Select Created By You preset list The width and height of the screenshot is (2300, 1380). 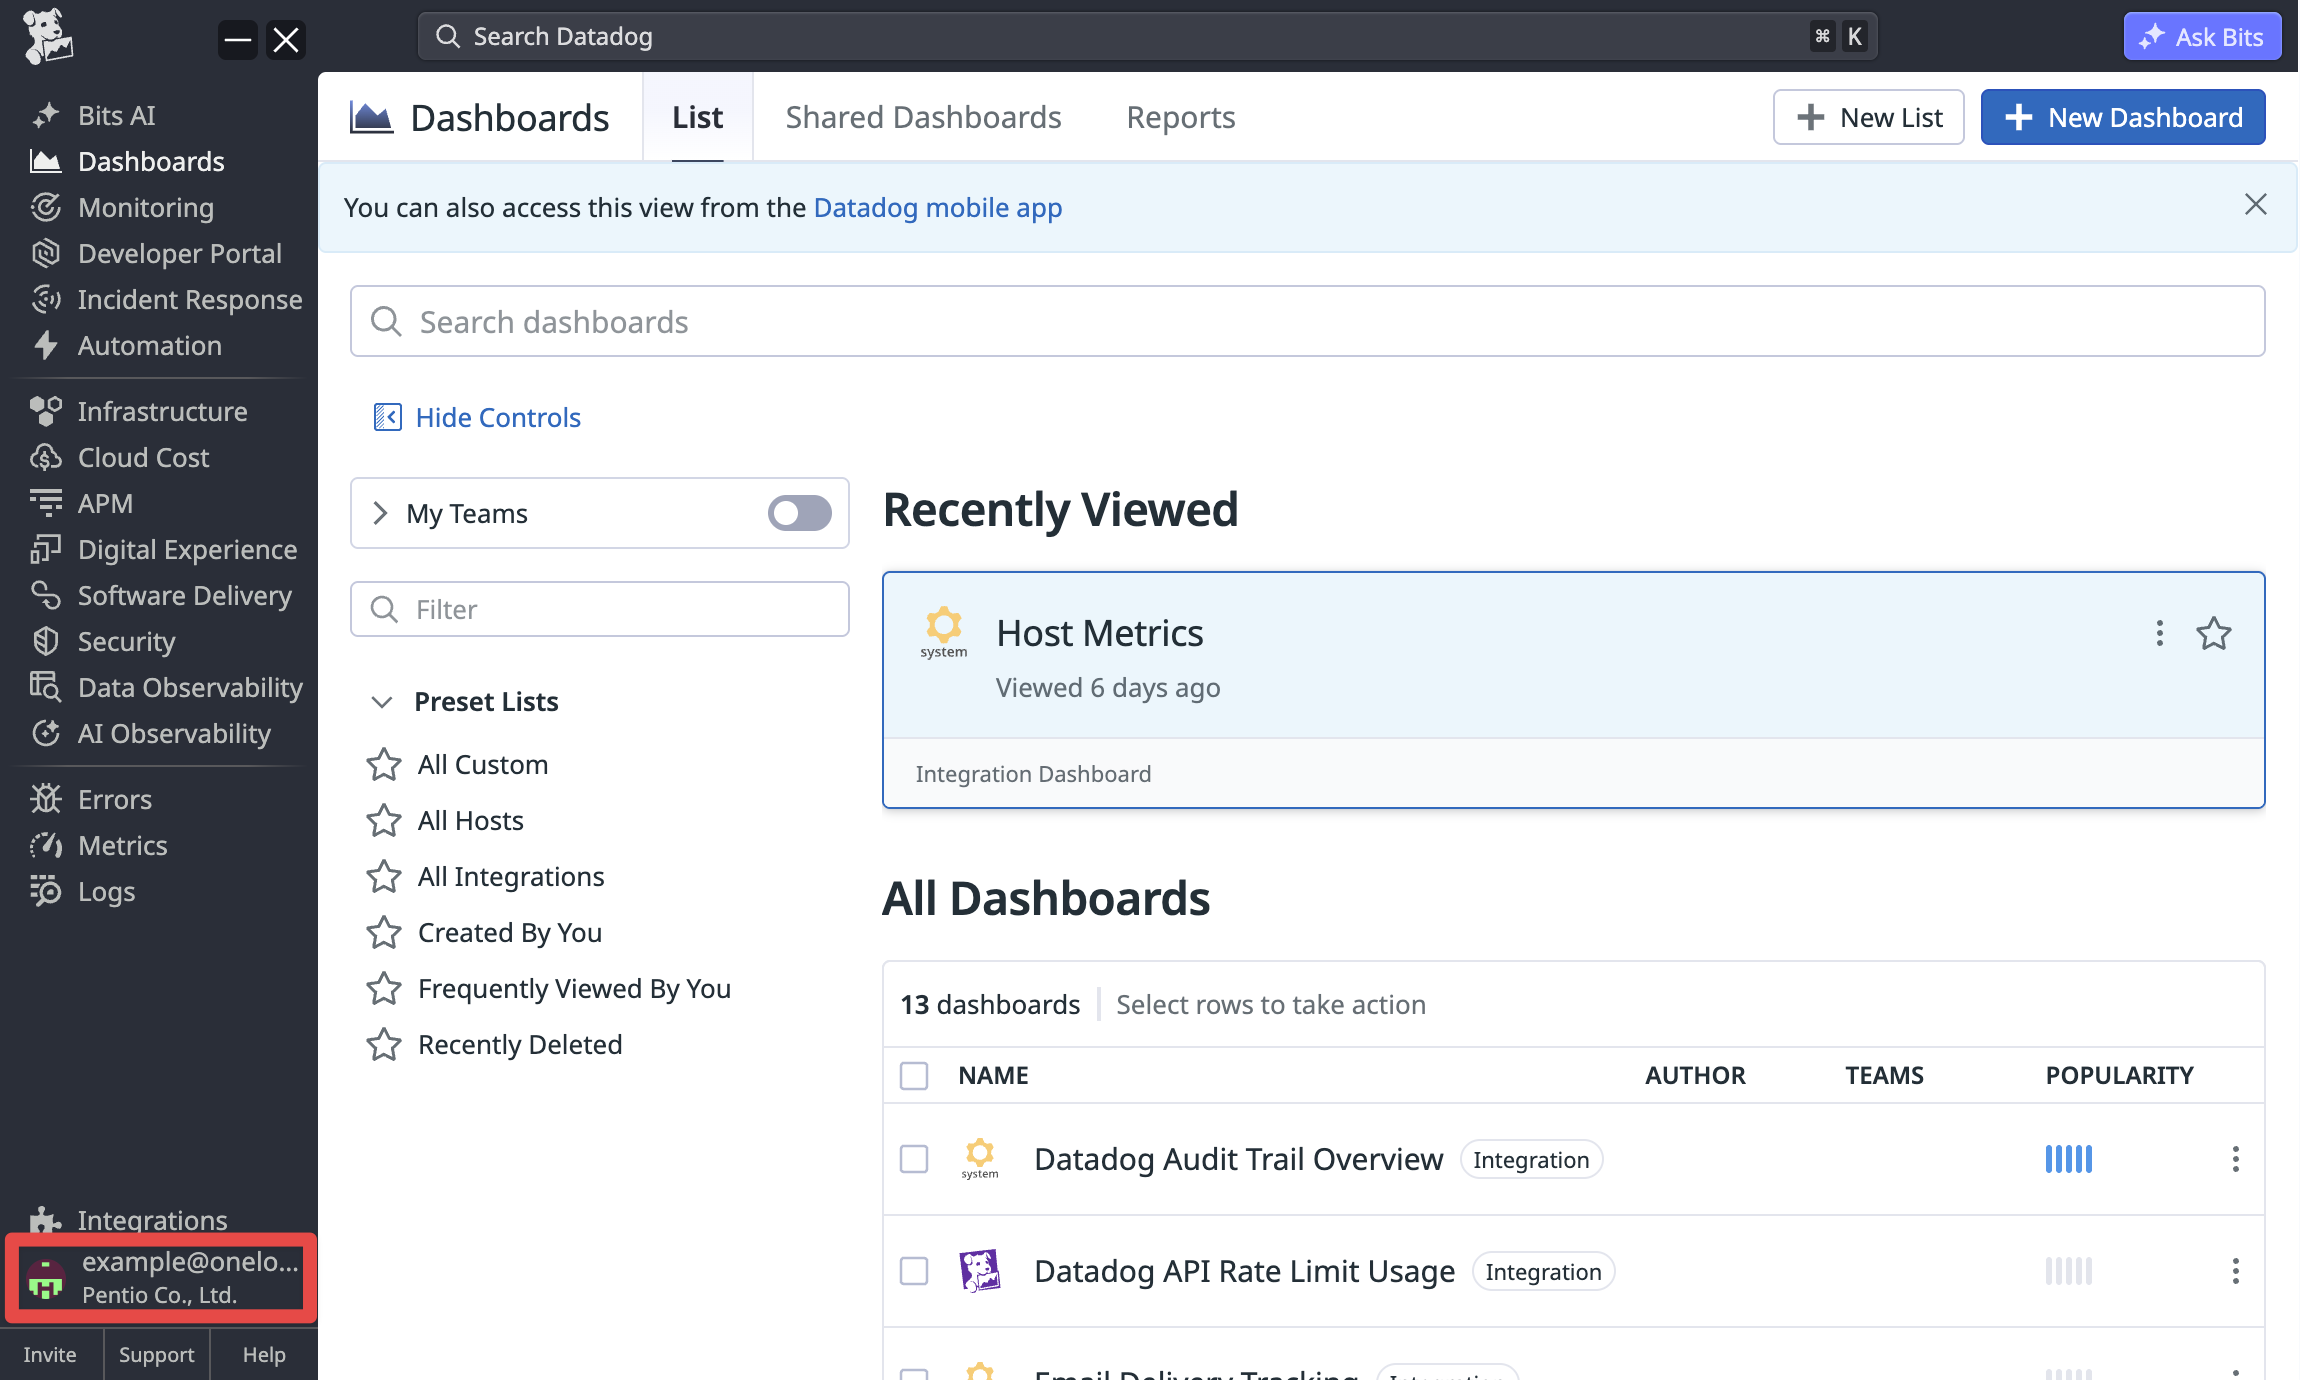[x=510, y=933]
